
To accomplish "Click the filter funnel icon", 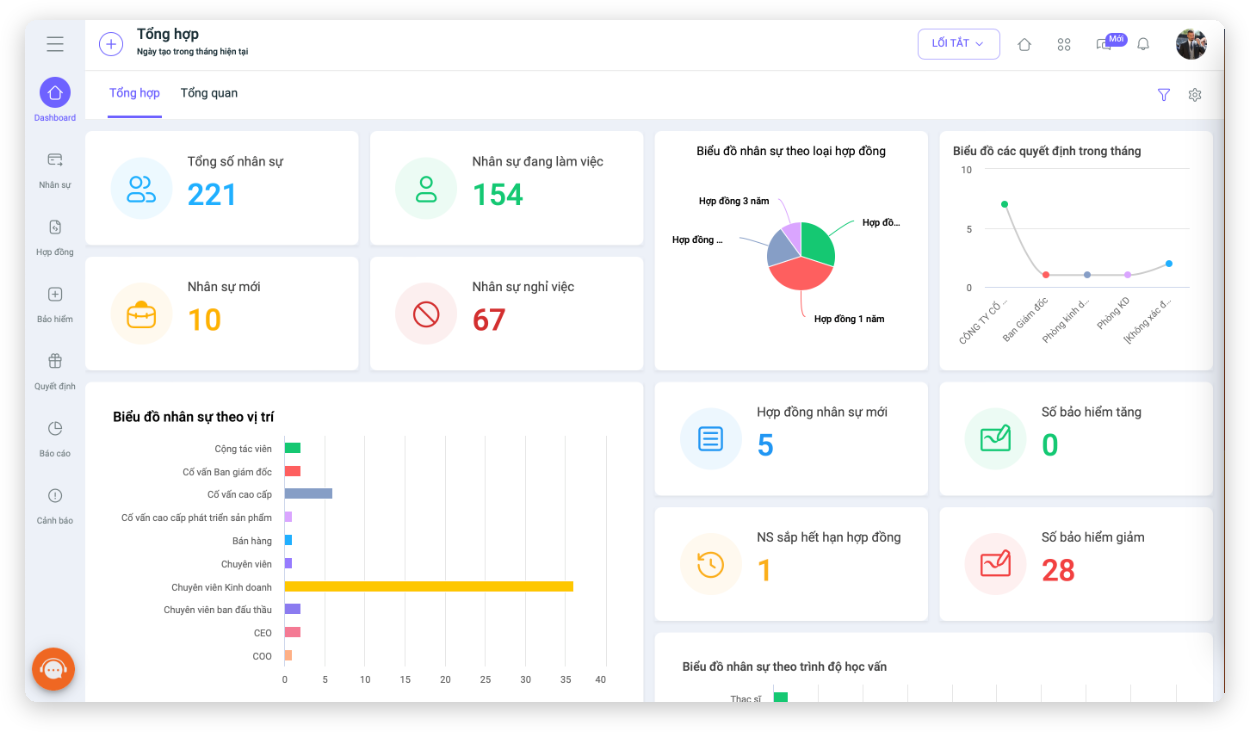I will coord(1164,95).
